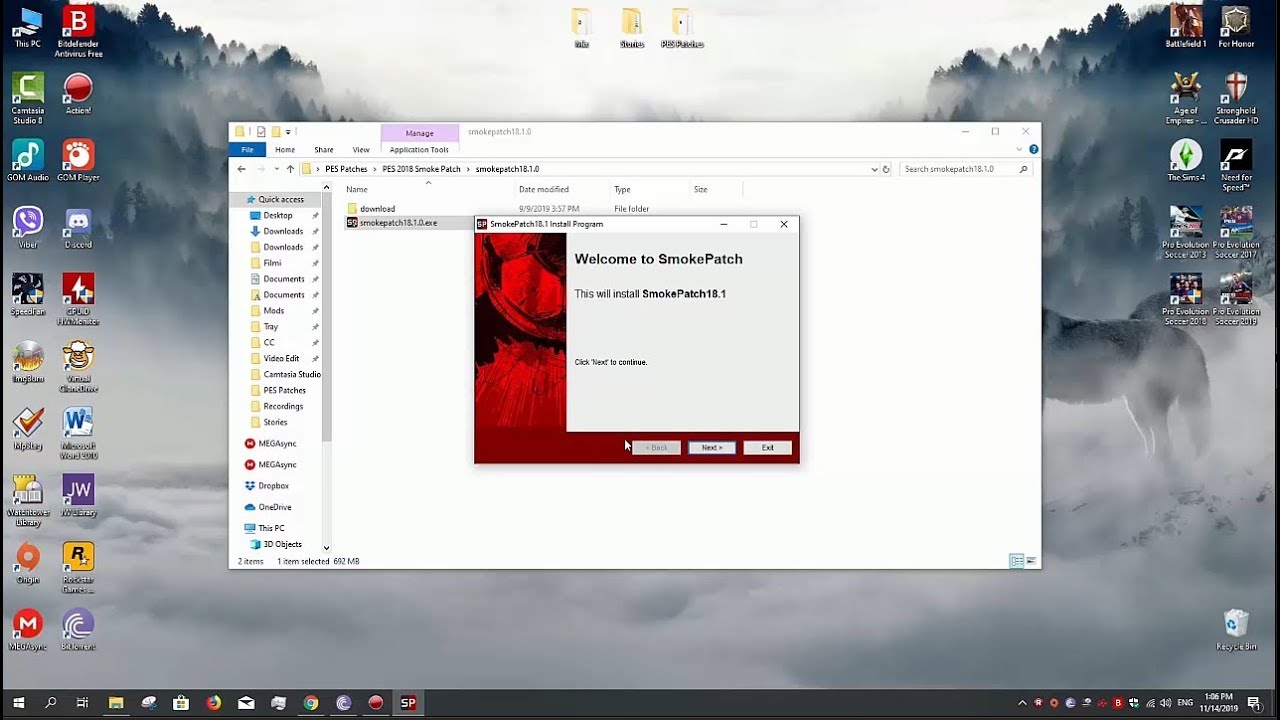Open Origin desktop icon
Image resolution: width=1280 pixels, height=720 pixels.
pyautogui.click(x=28, y=562)
